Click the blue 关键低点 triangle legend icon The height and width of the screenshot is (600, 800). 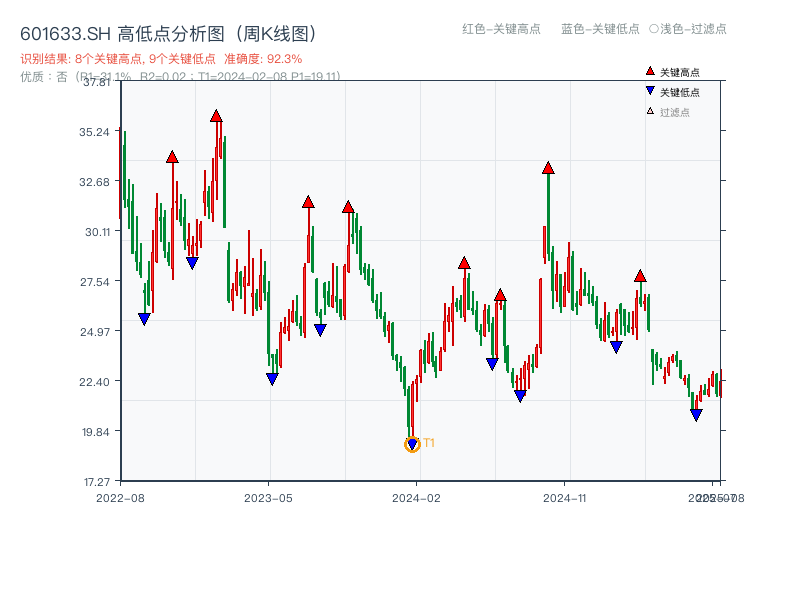pyautogui.click(x=650, y=90)
